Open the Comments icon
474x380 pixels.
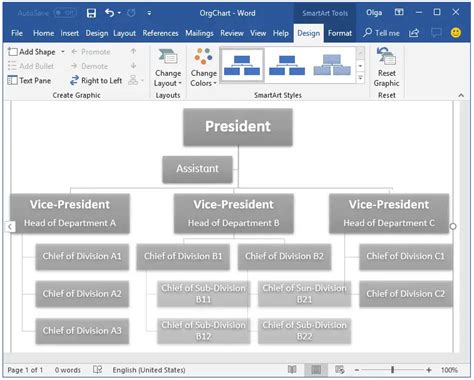tap(436, 33)
